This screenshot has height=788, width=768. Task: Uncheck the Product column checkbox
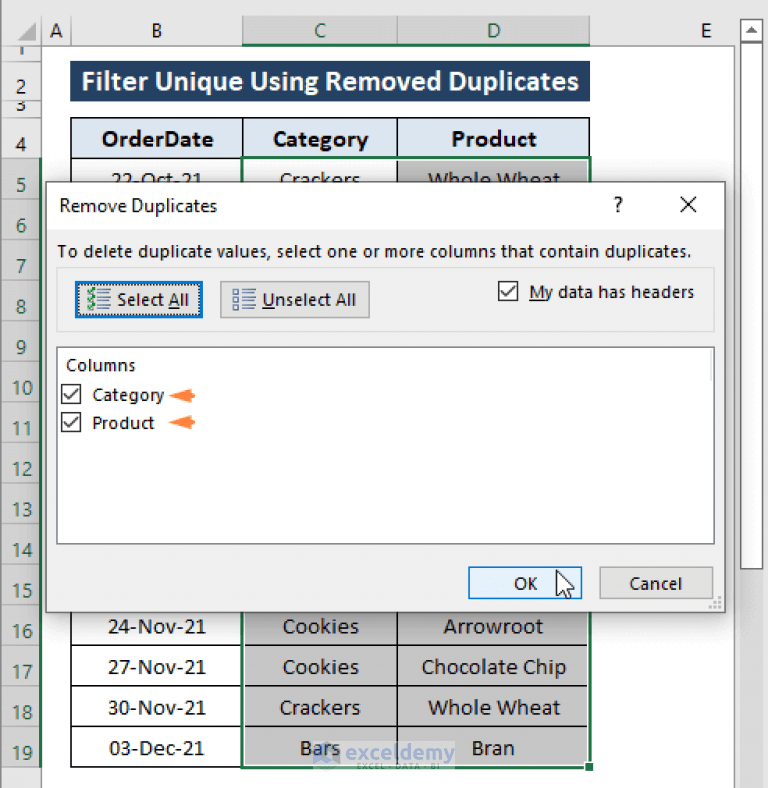point(71,423)
